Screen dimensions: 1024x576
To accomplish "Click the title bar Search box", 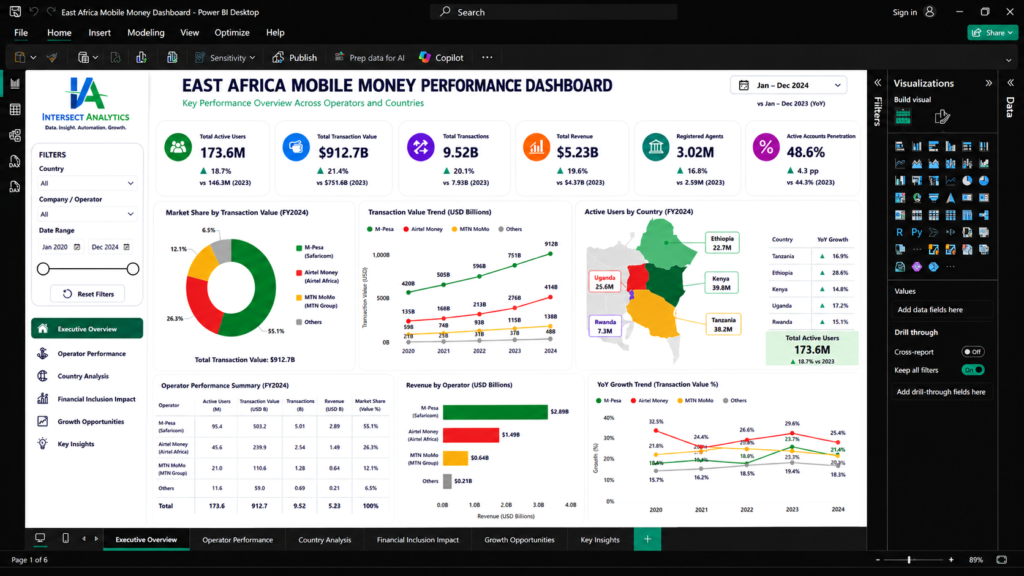I will (x=554, y=12).
